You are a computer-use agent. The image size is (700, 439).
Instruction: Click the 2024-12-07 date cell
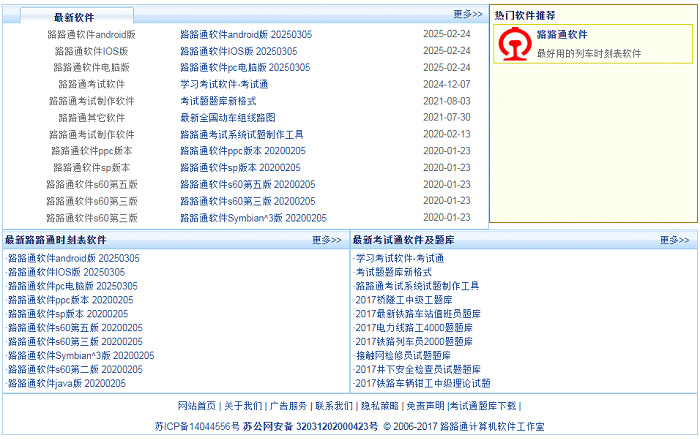pos(446,84)
